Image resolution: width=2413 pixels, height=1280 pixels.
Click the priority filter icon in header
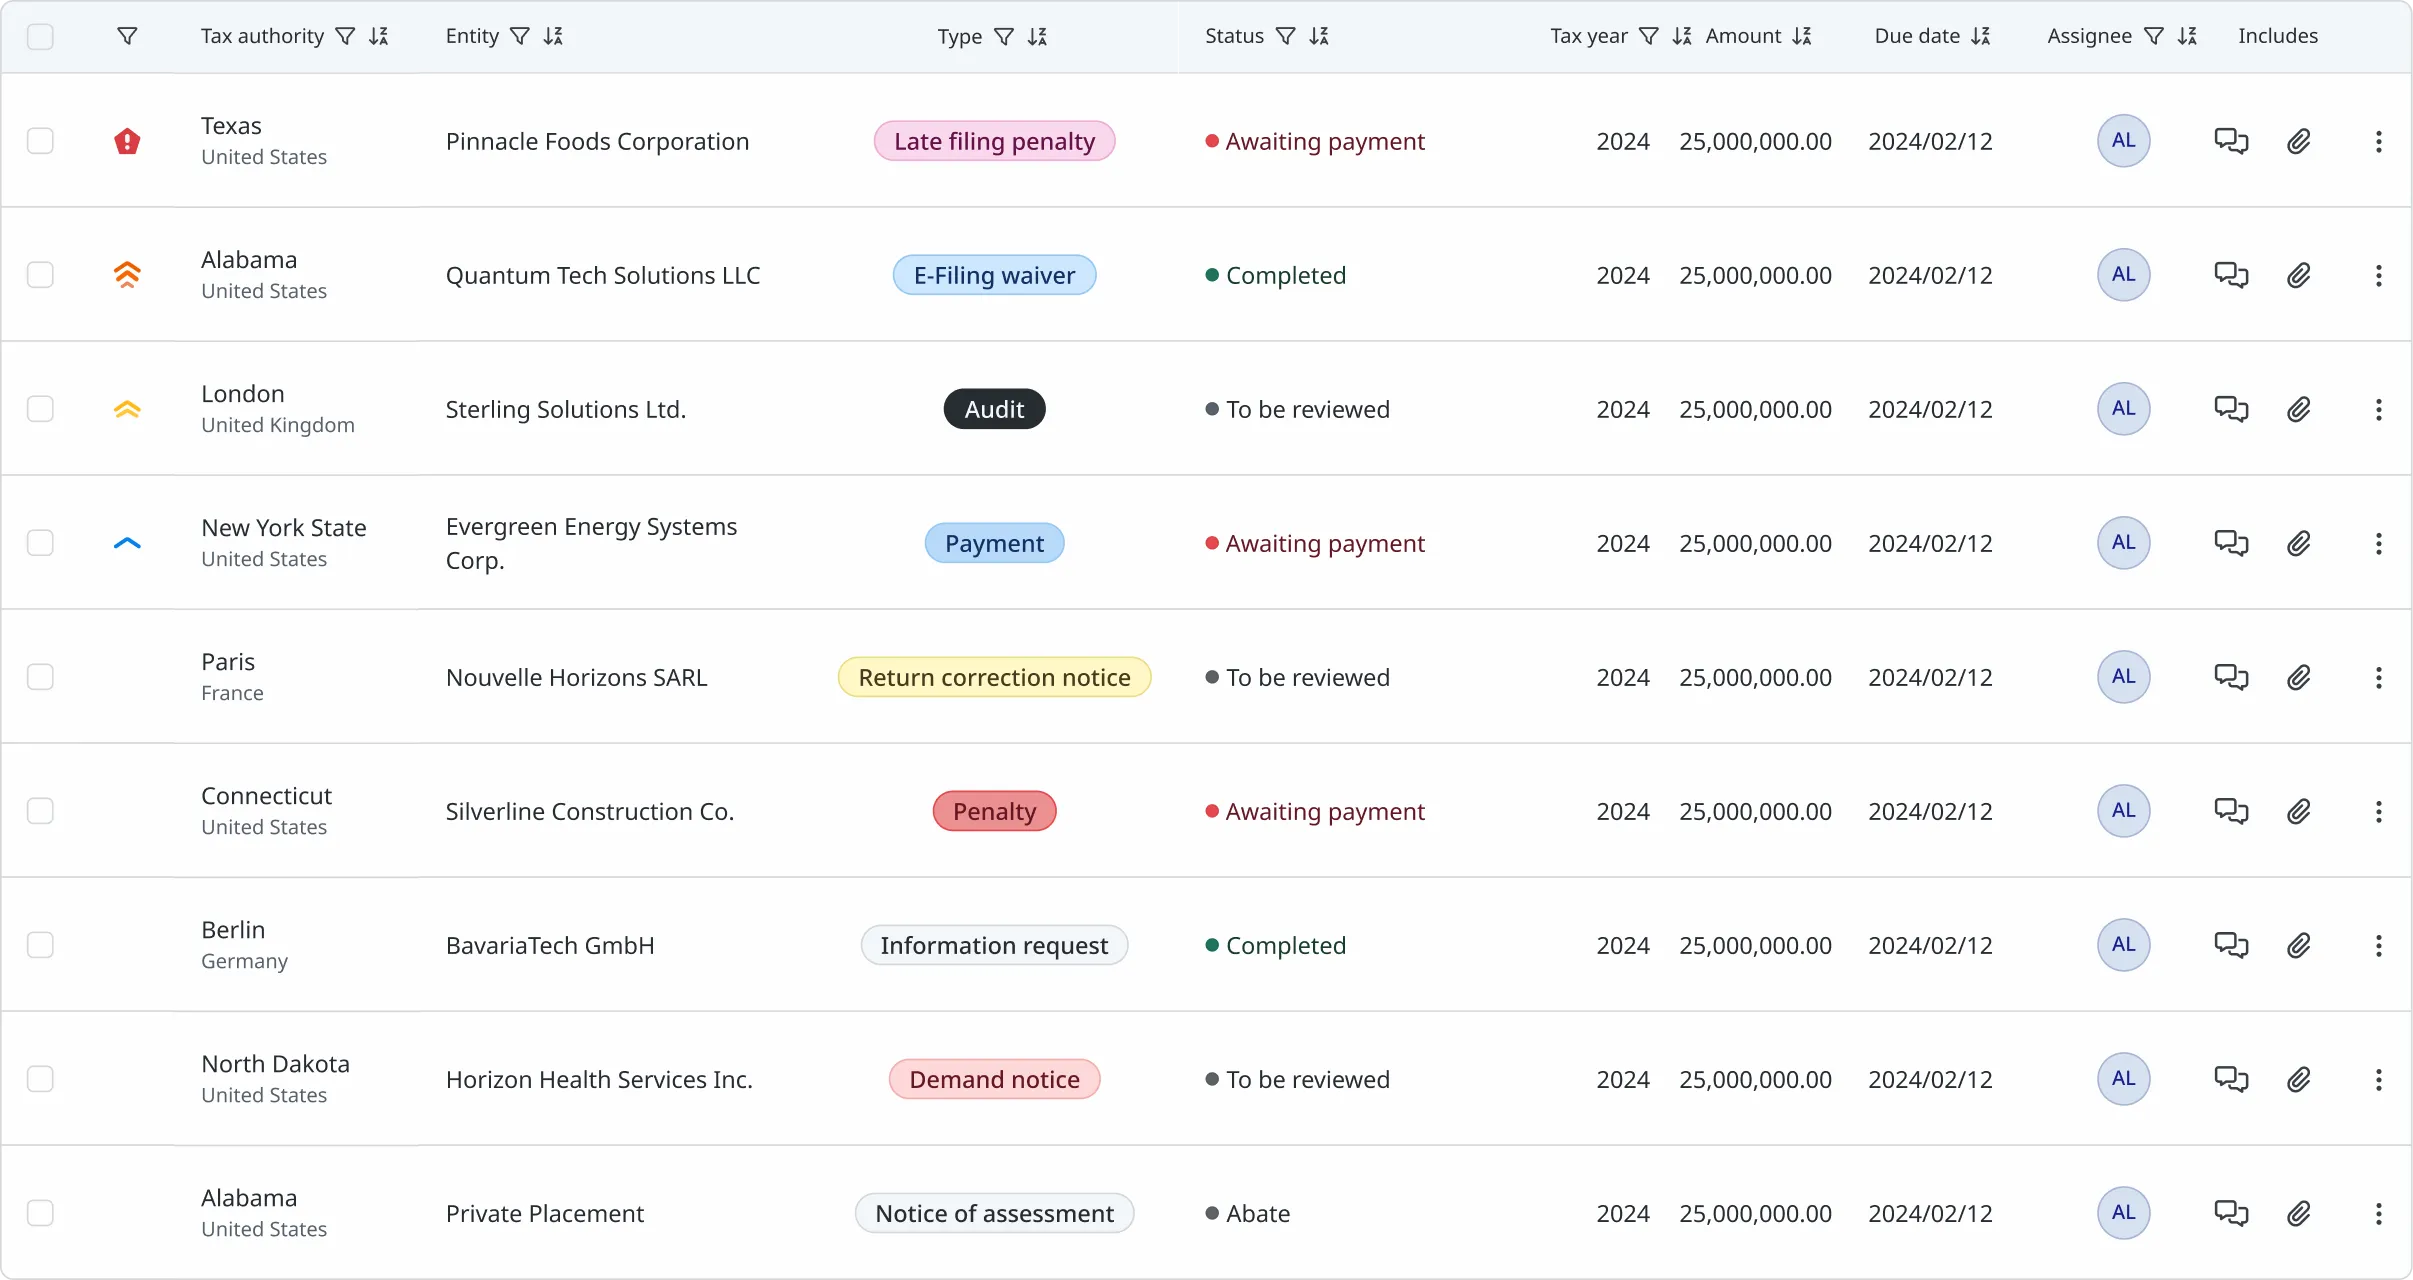127,37
